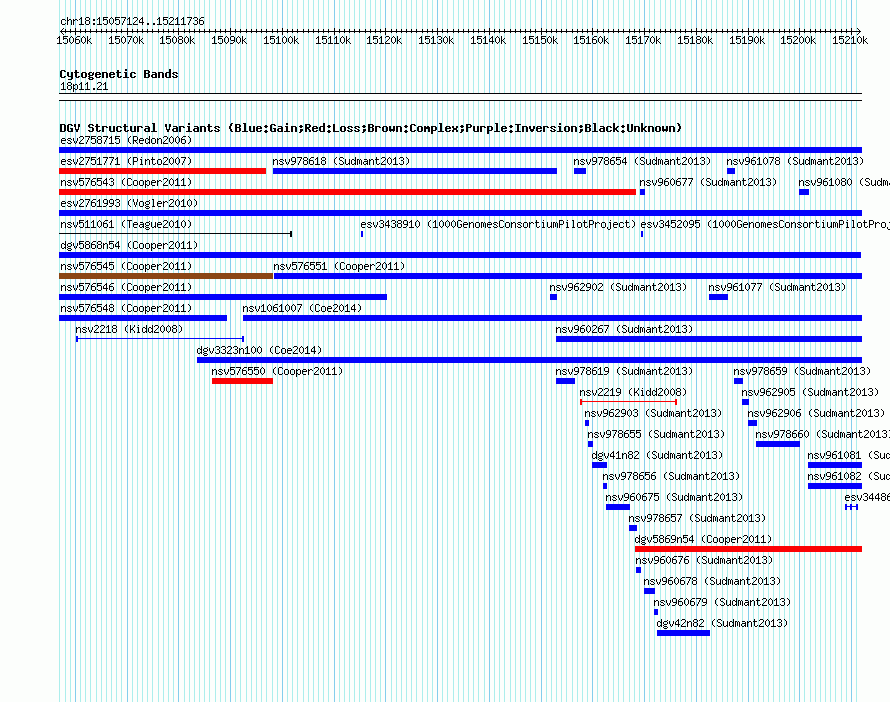Select the red dgv5869n54 (Cooper2011) loss bar
Image resolution: width=890 pixels, height=702 pixels.
748,549
